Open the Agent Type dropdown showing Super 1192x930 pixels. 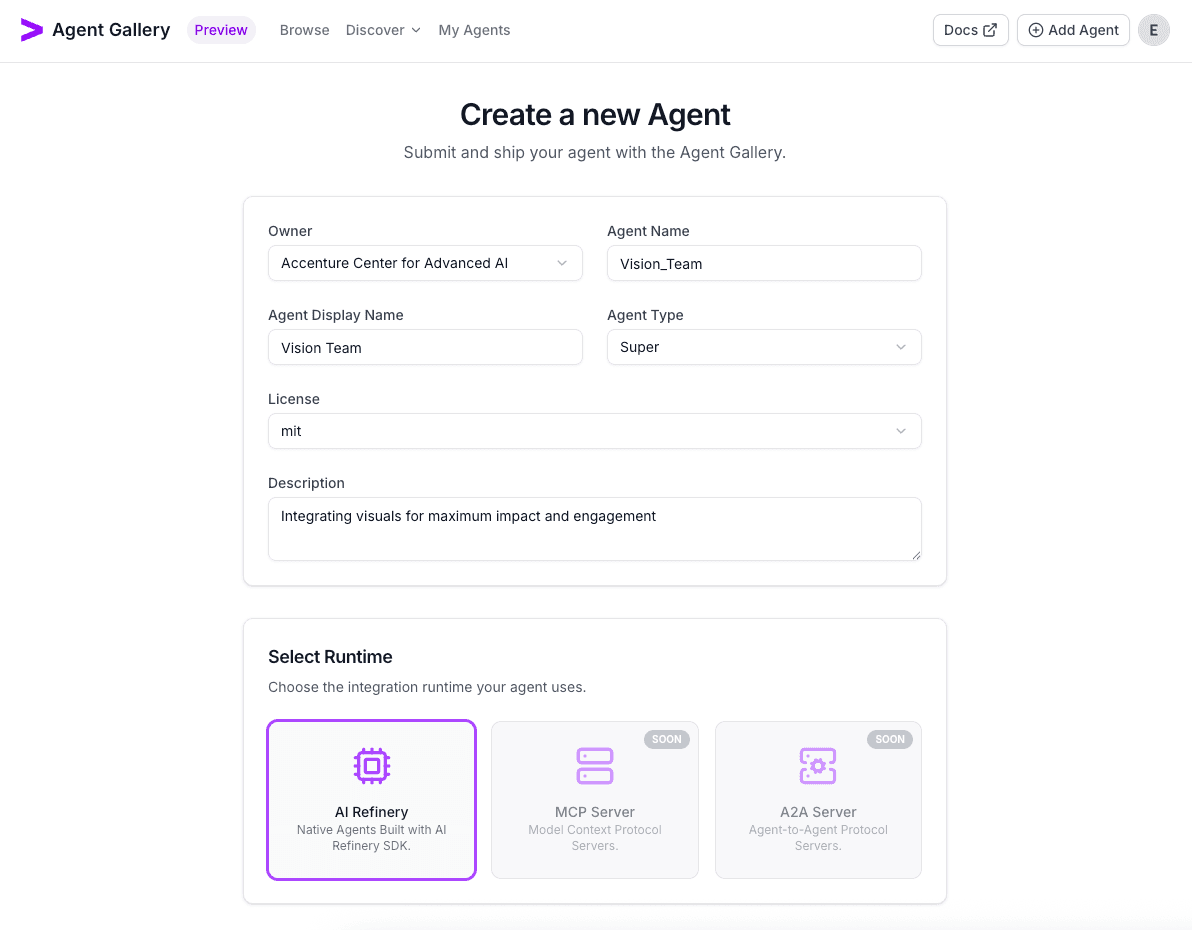(763, 347)
